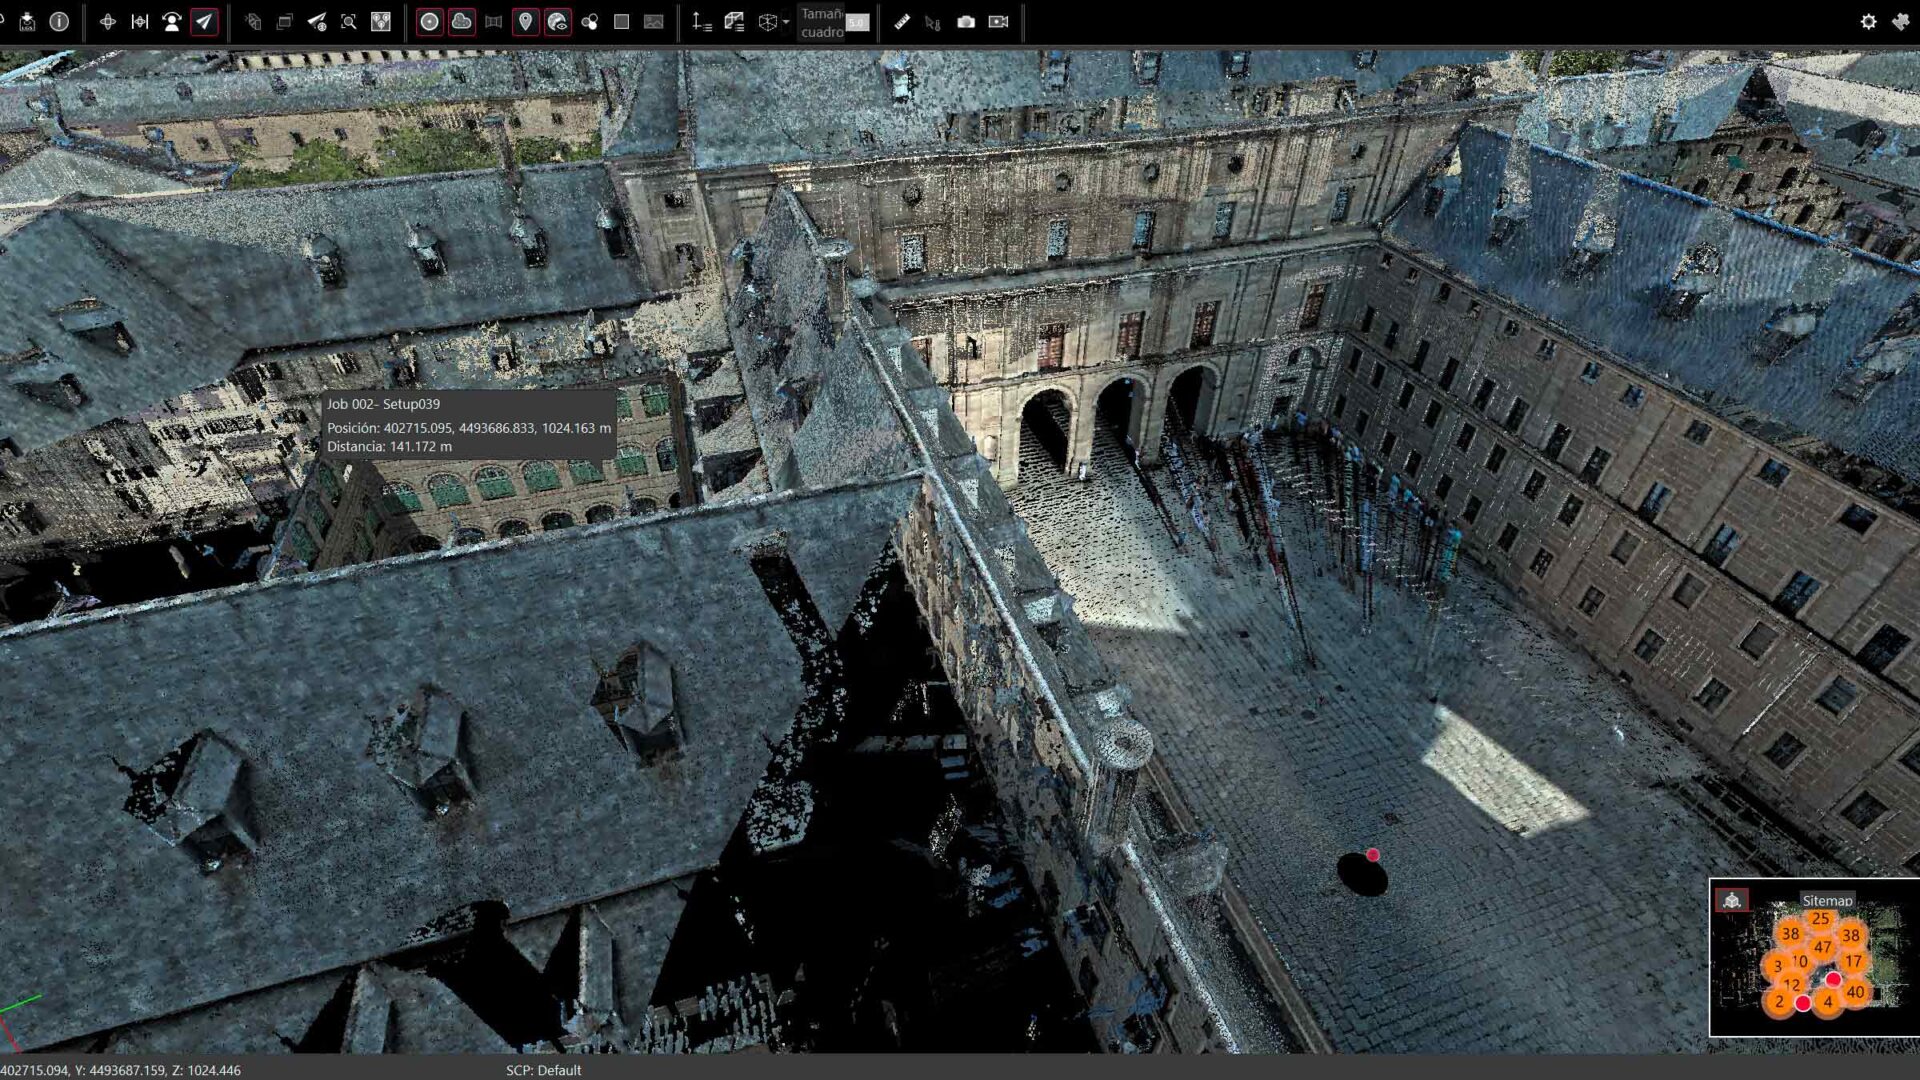Screen dimensions: 1920x1080
Task: Click the information (i) icon
Action: 59,21
